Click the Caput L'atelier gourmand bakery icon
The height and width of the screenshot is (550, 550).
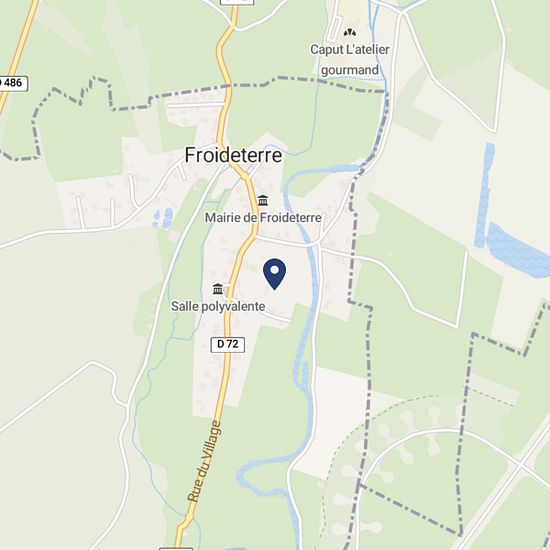(350, 33)
